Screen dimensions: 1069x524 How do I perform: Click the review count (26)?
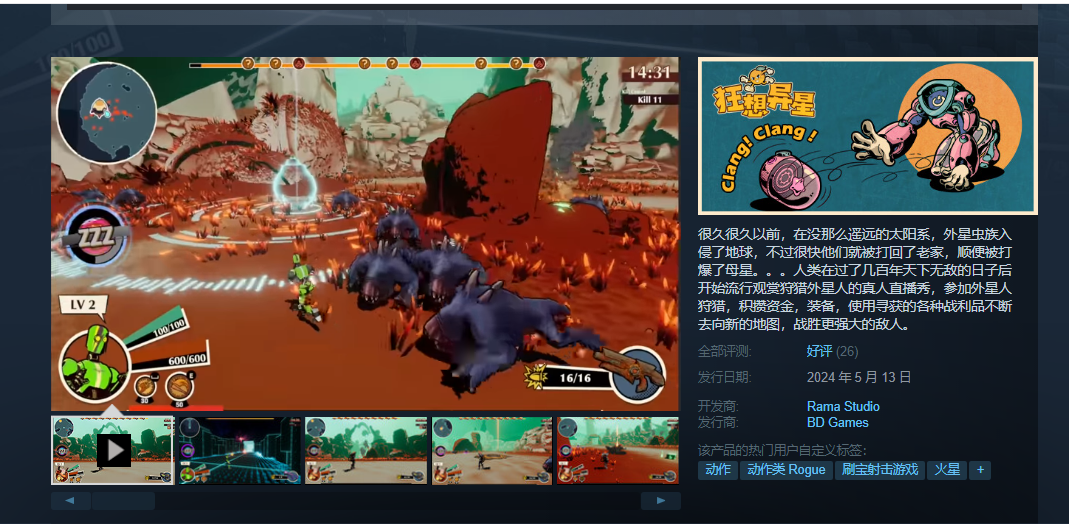[847, 352]
